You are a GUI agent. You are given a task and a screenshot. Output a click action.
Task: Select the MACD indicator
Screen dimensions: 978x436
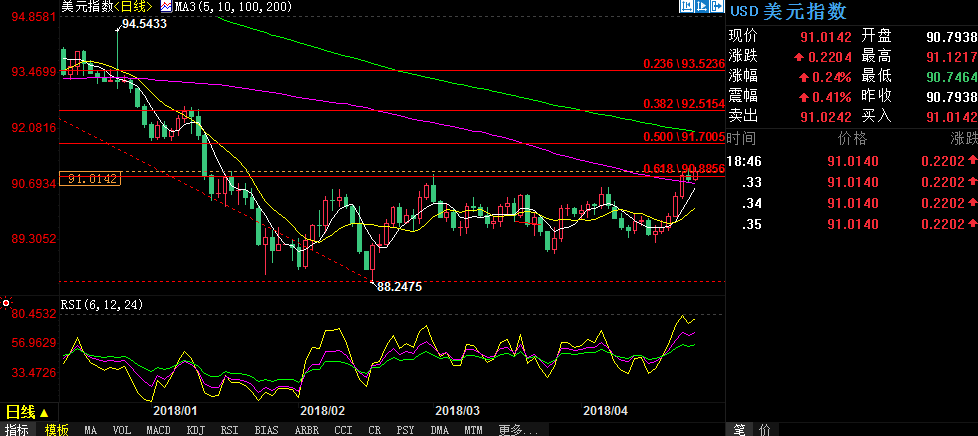158,429
